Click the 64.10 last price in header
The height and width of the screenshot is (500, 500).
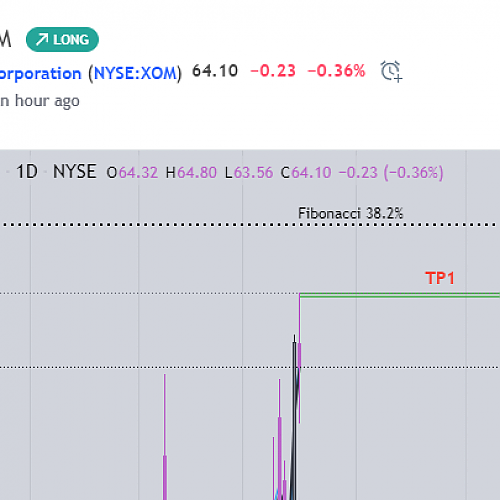pyautogui.click(x=215, y=71)
